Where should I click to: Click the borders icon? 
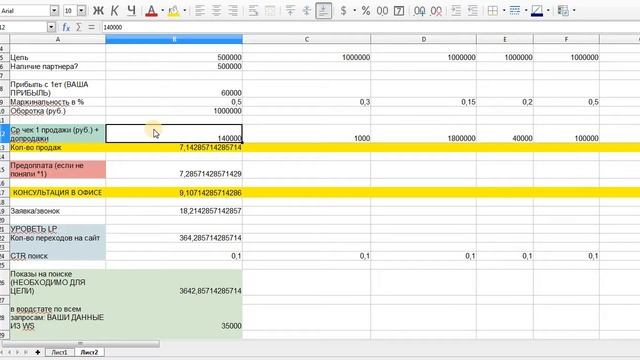[493, 11]
